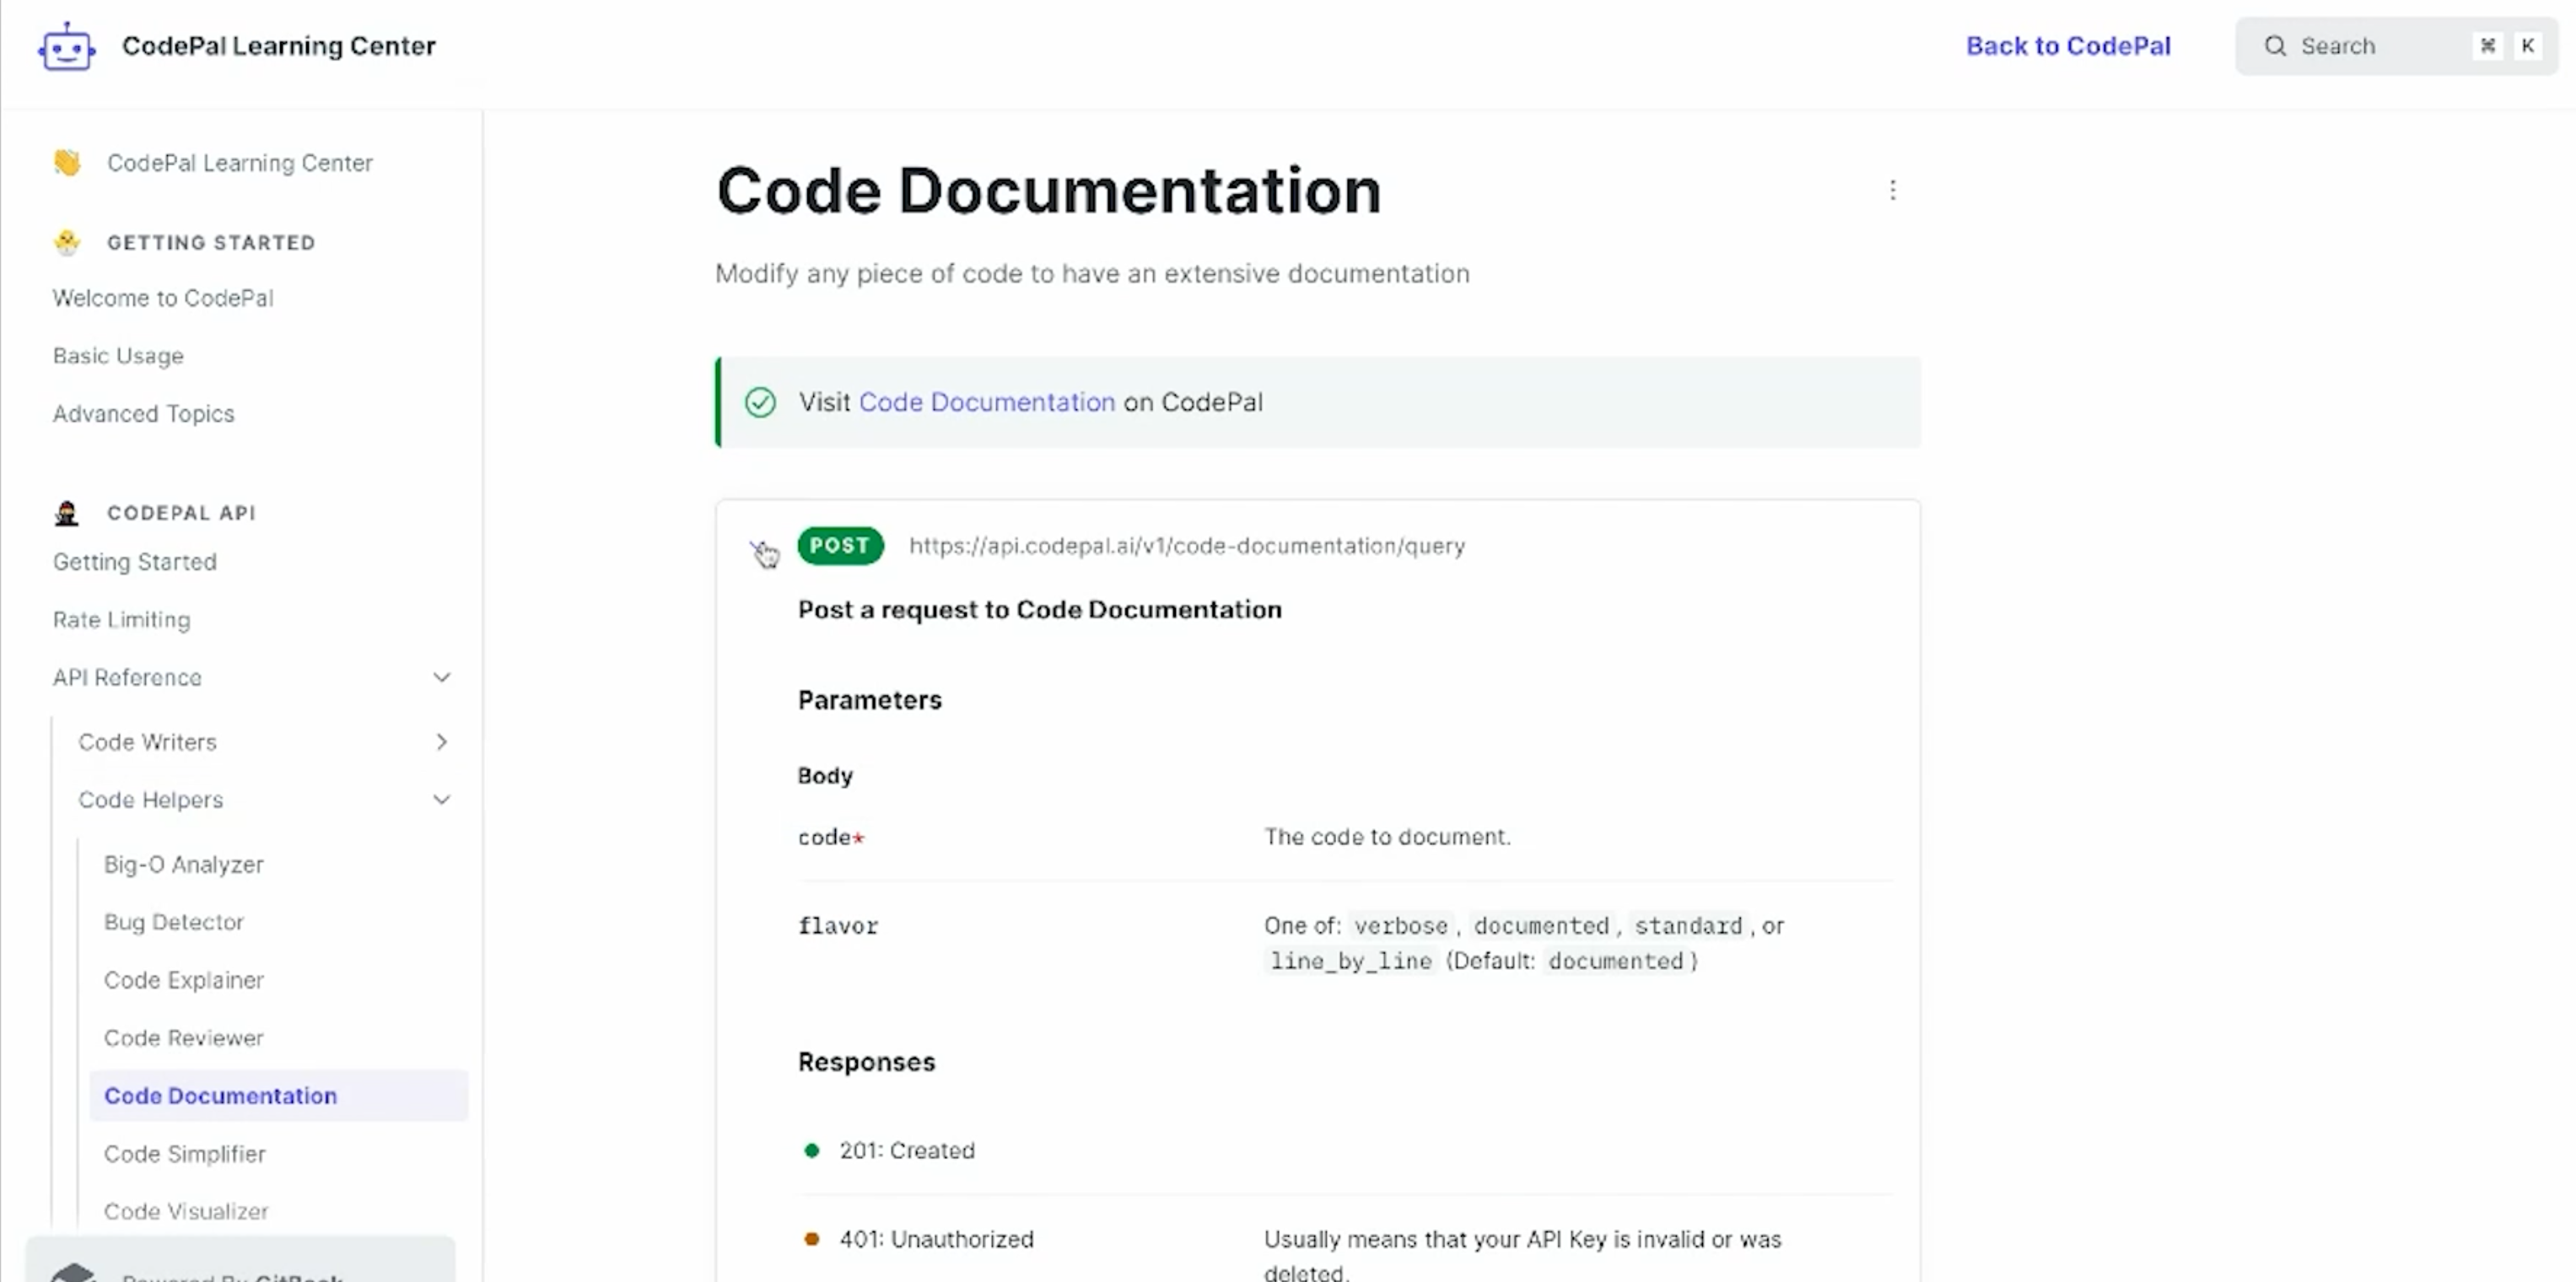Open the Big-O Analyzer page
Screen dimensions: 2576x1282
[x=184, y=865]
